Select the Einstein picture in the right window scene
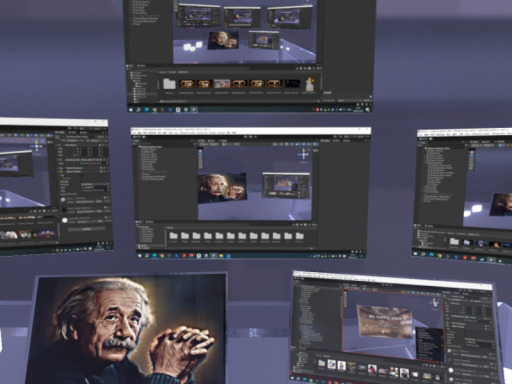The image size is (512, 384). click(x=501, y=205)
